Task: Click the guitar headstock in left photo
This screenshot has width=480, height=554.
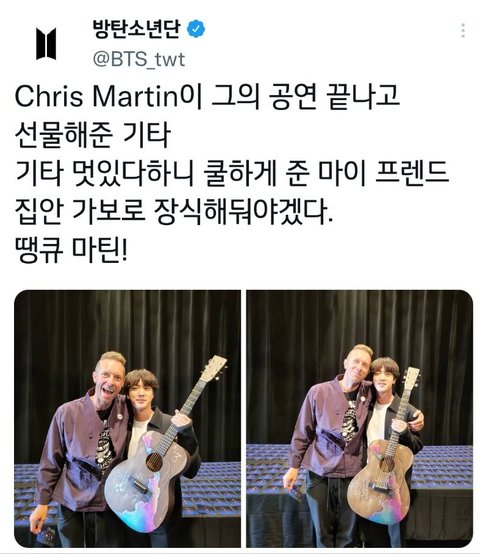Action: tap(213, 369)
